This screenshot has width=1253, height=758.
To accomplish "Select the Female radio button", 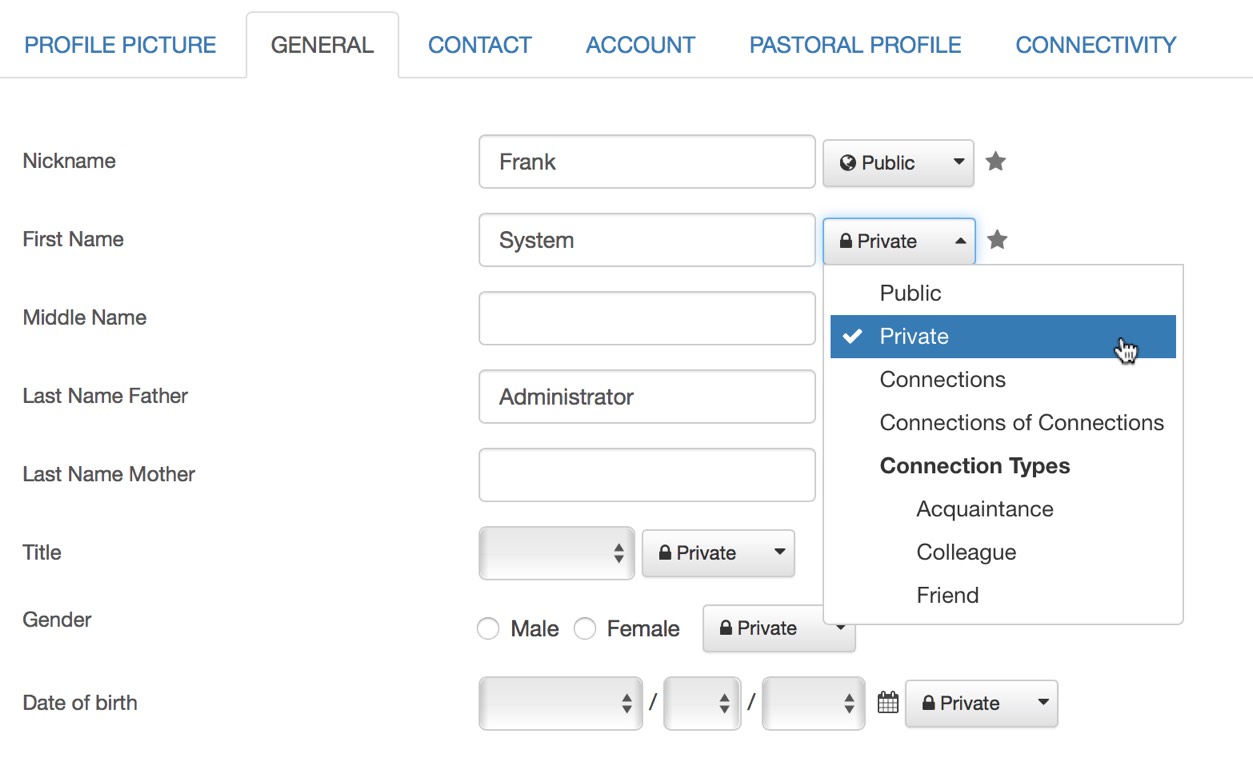I will 585,629.
